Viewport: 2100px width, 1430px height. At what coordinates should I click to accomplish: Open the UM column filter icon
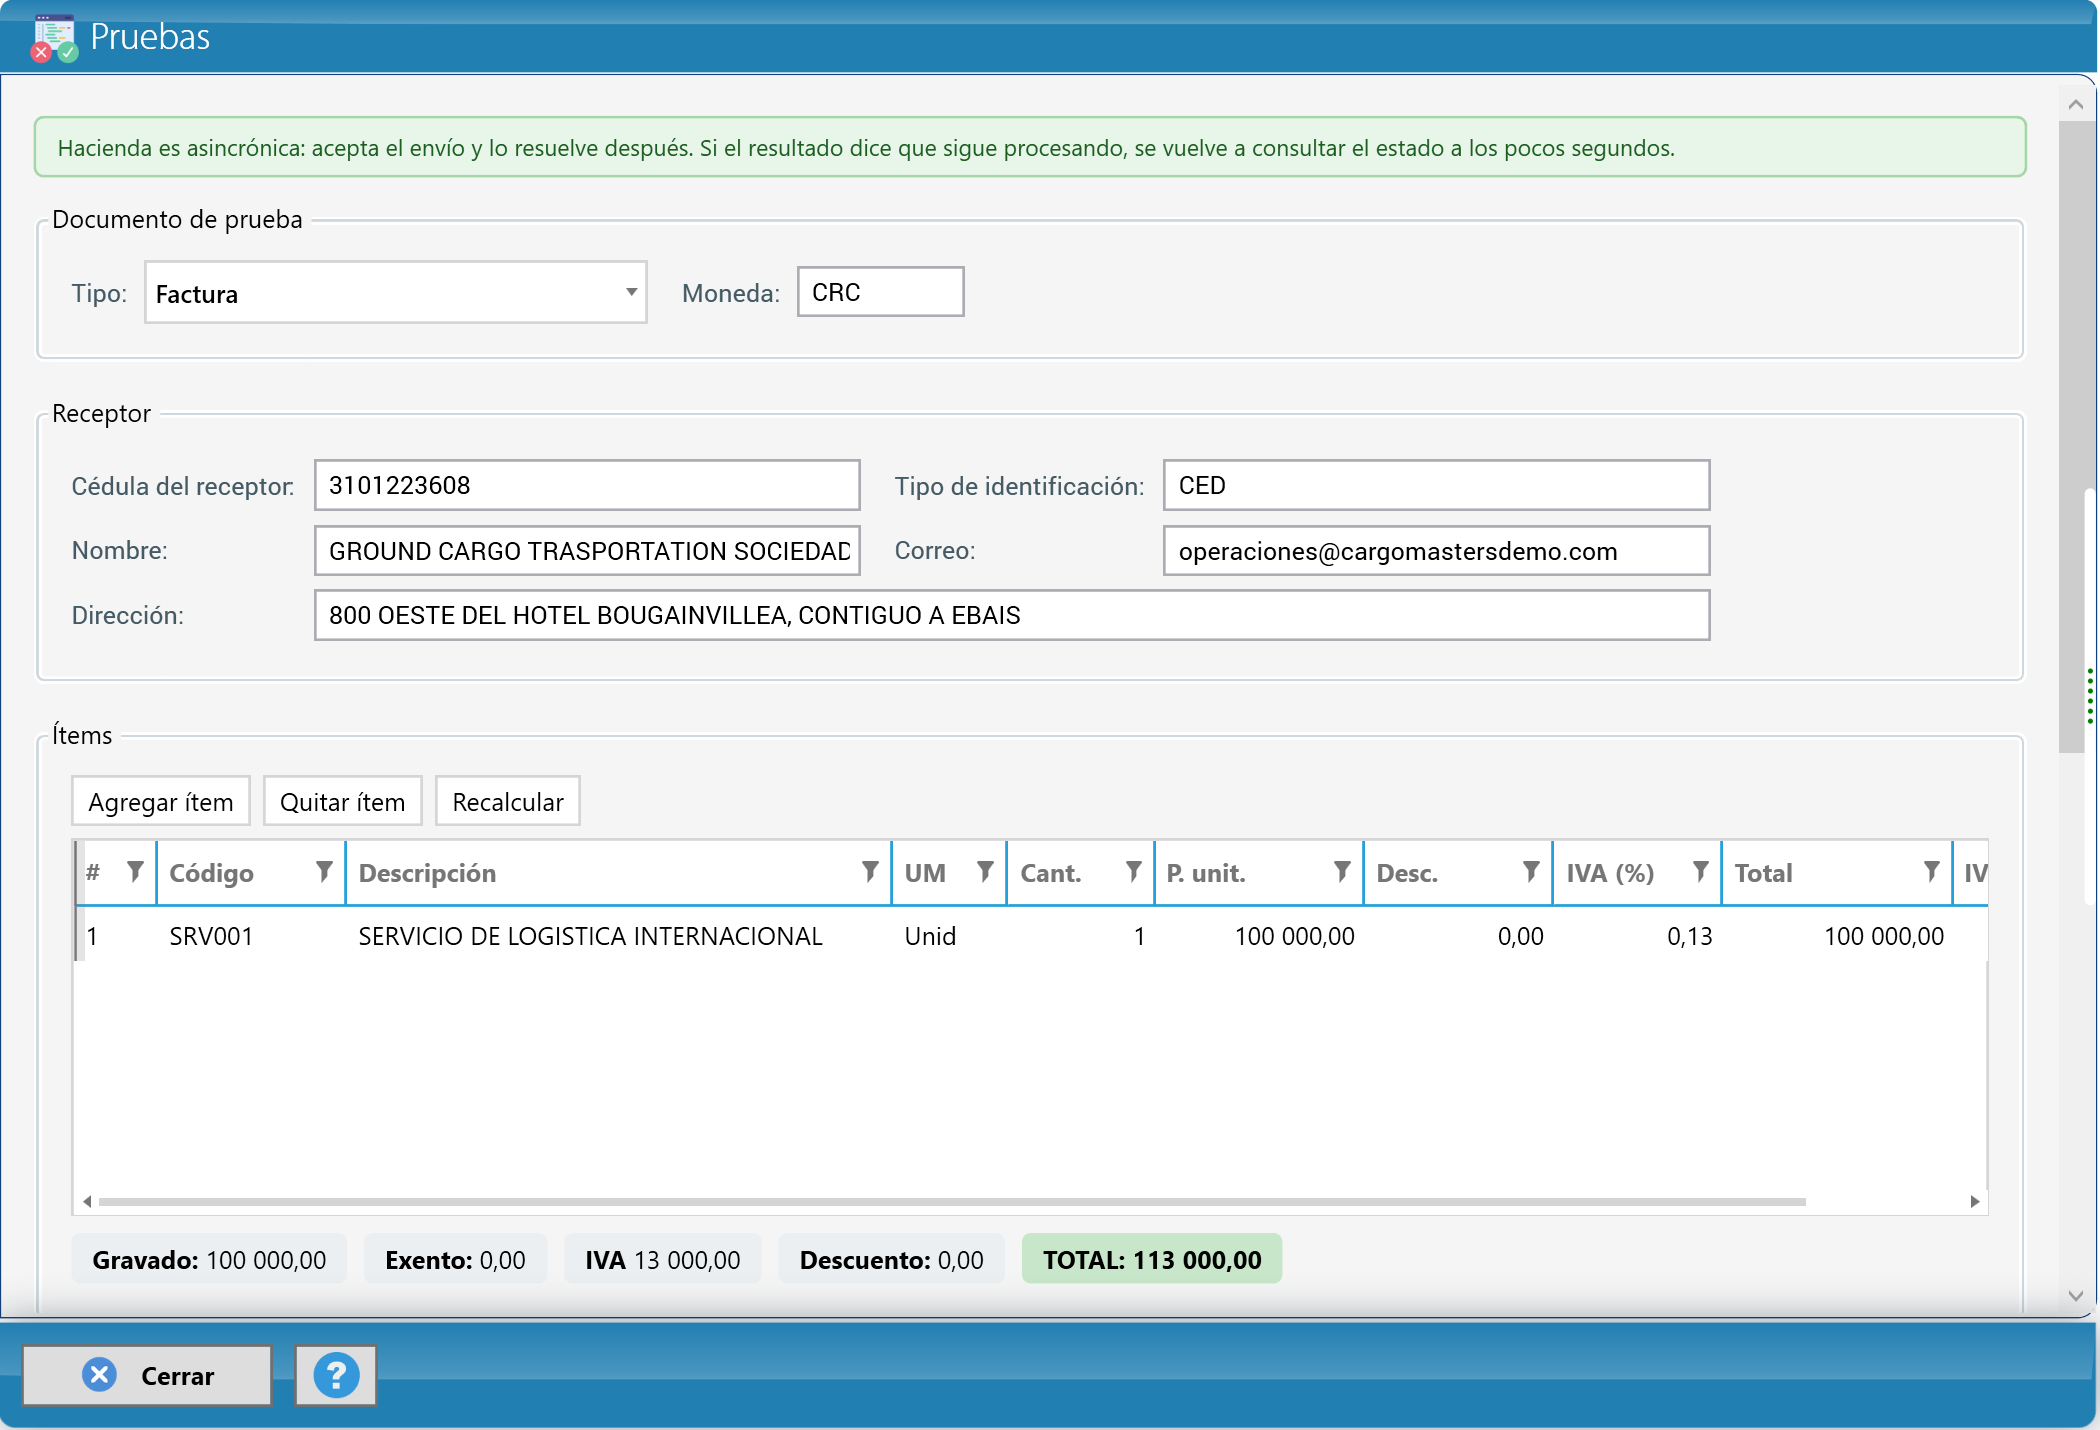pyautogui.click(x=985, y=872)
